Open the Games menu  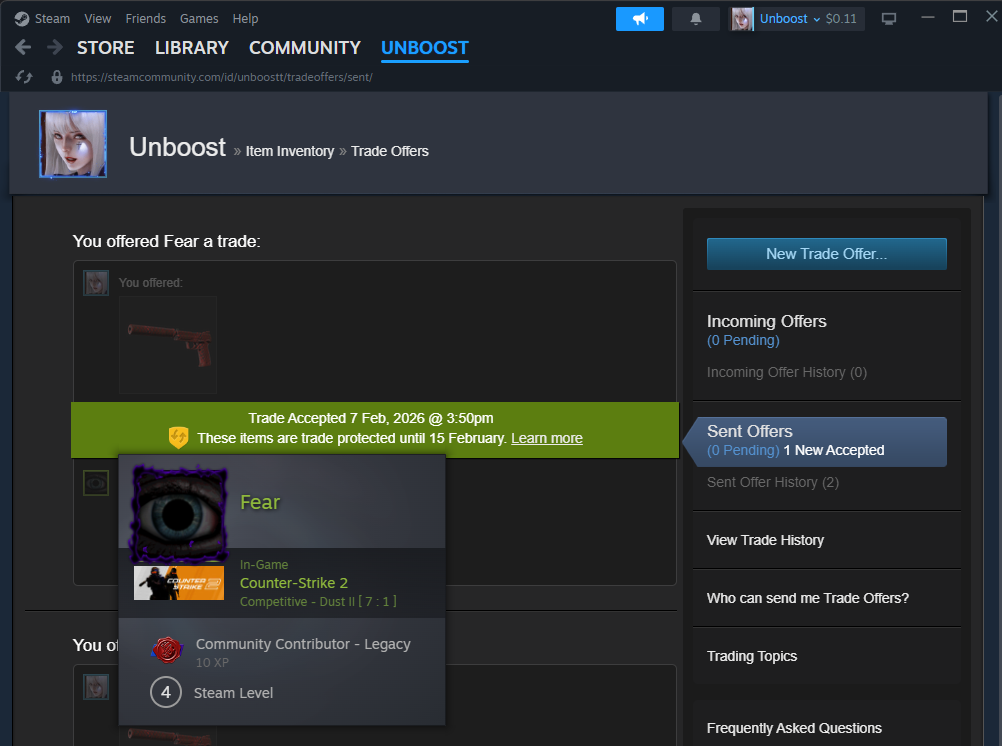click(x=199, y=19)
